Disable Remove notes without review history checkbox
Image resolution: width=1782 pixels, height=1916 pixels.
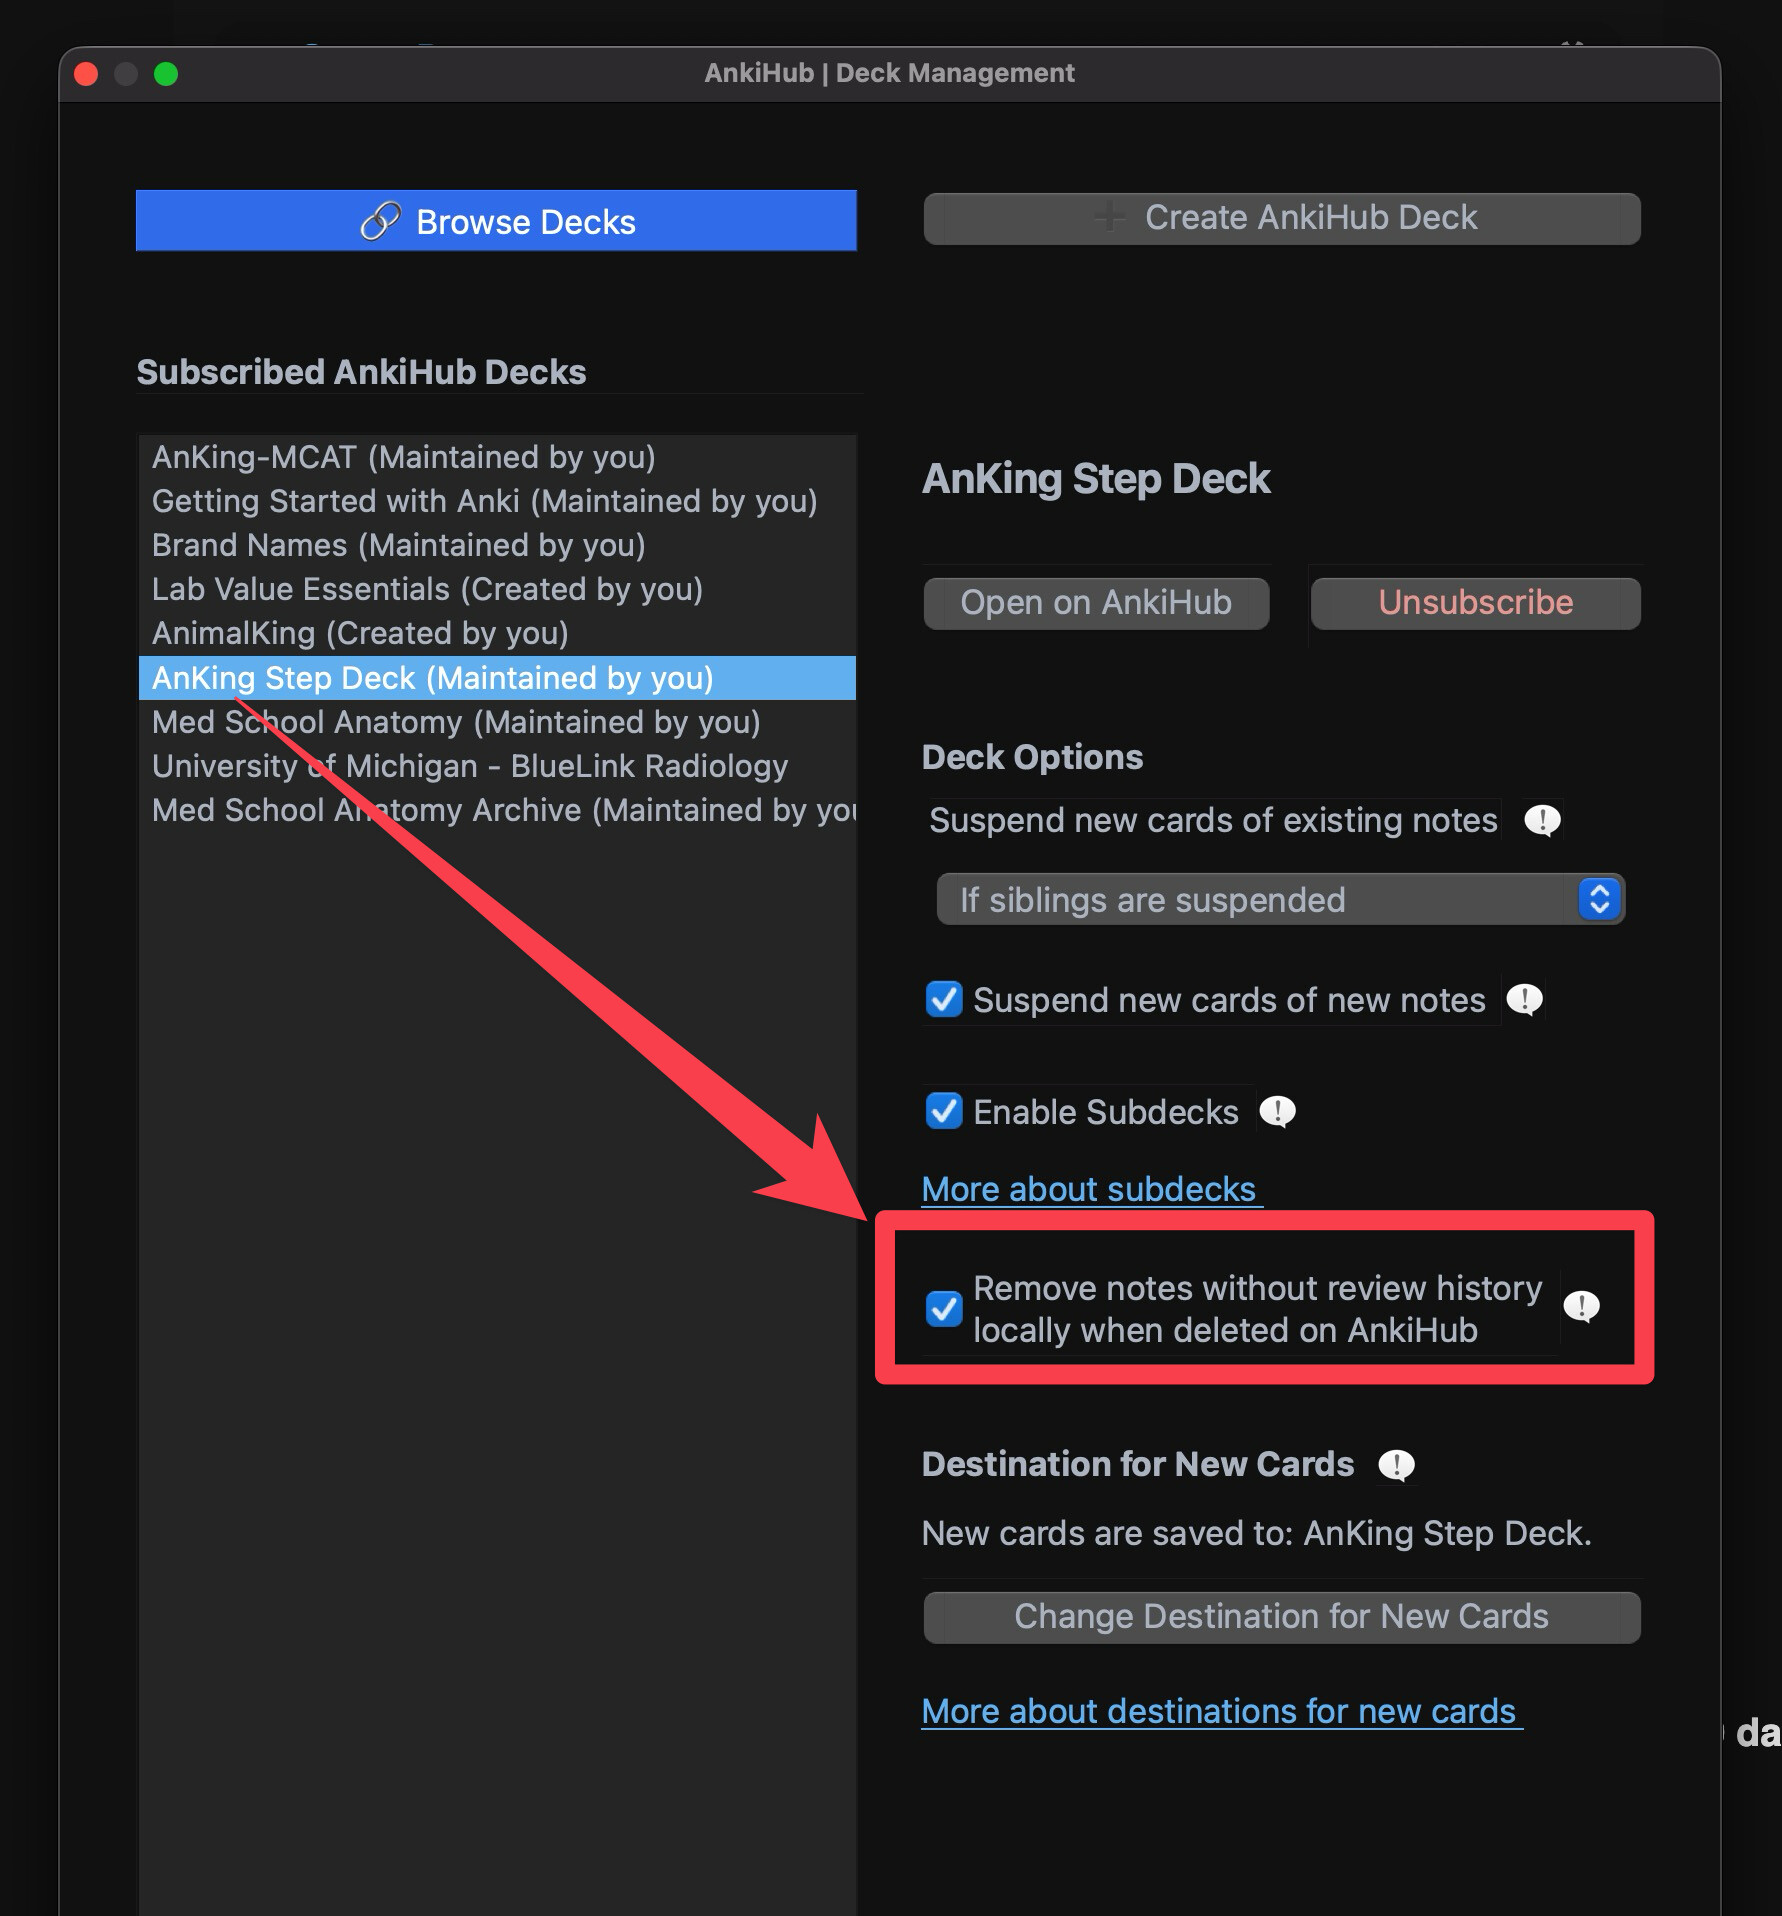[x=944, y=1308]
